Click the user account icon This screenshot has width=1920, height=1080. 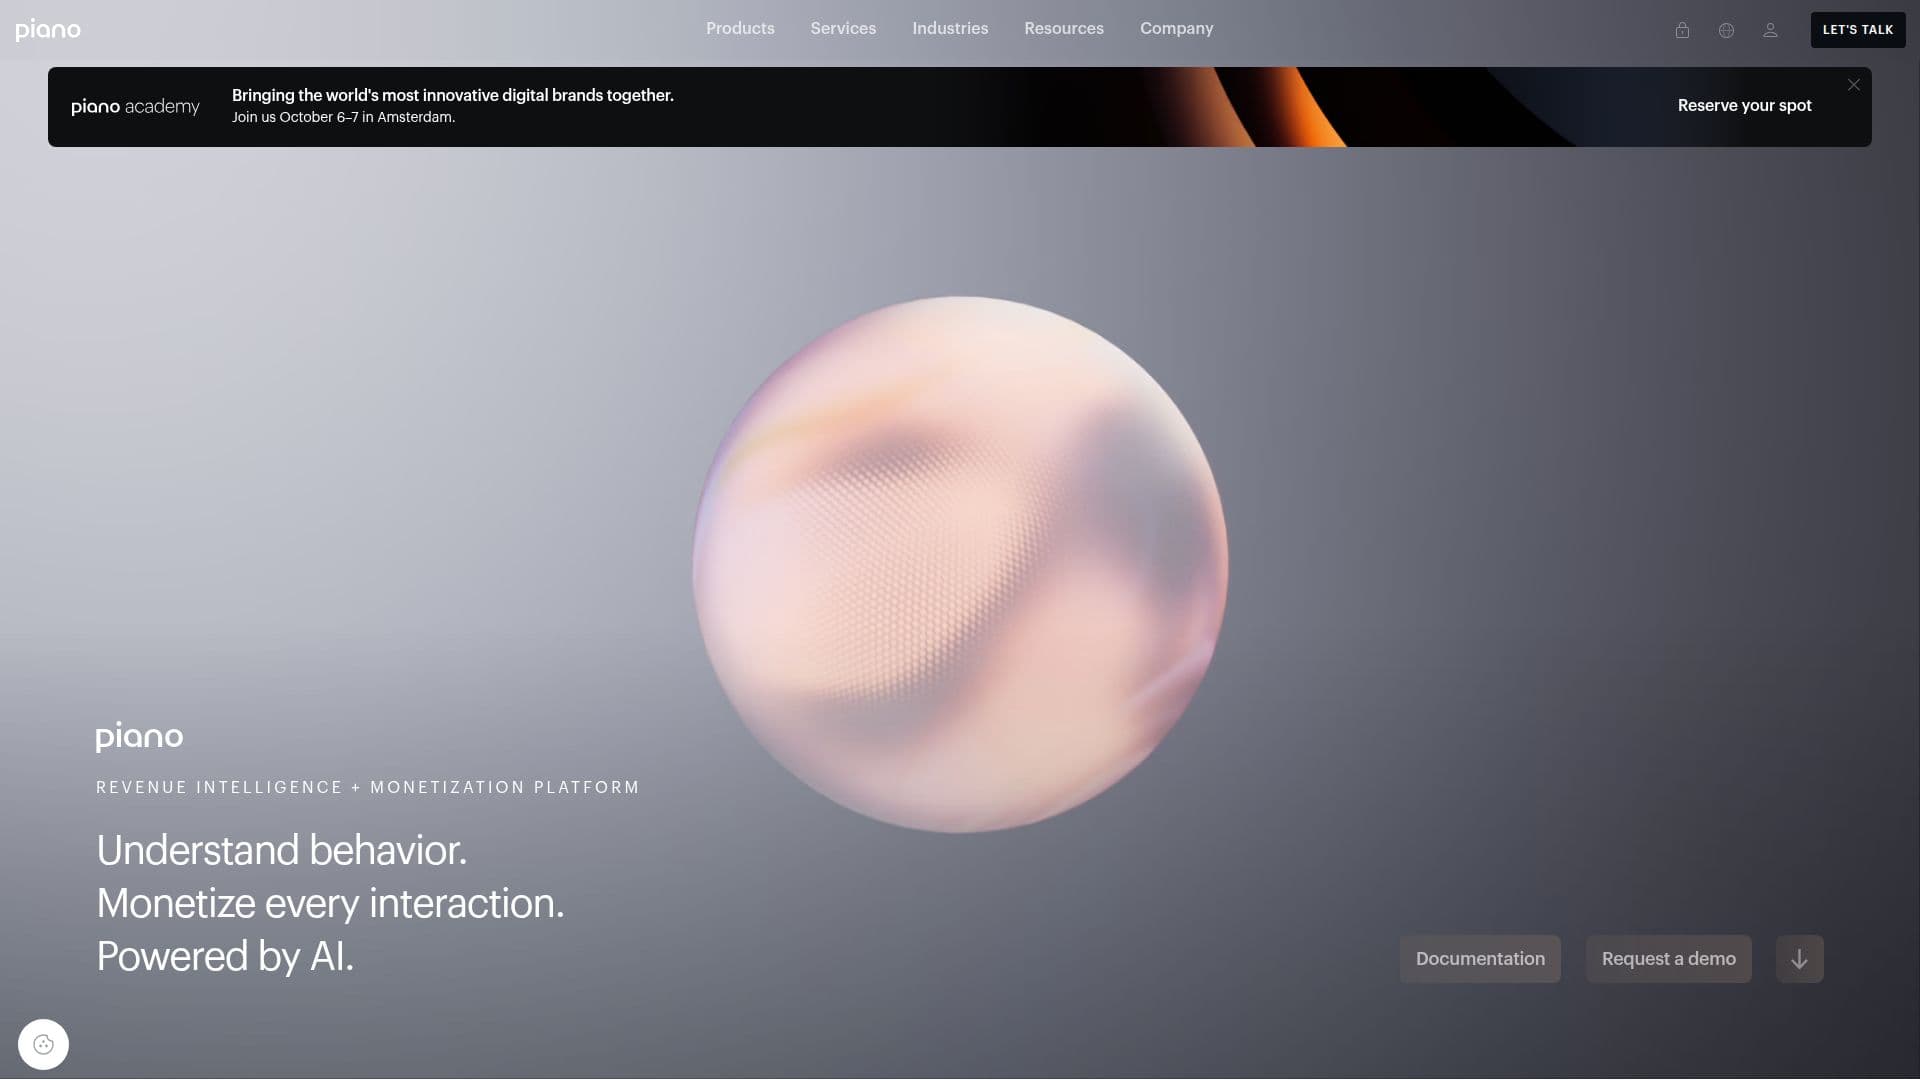tap(1770, 30)
